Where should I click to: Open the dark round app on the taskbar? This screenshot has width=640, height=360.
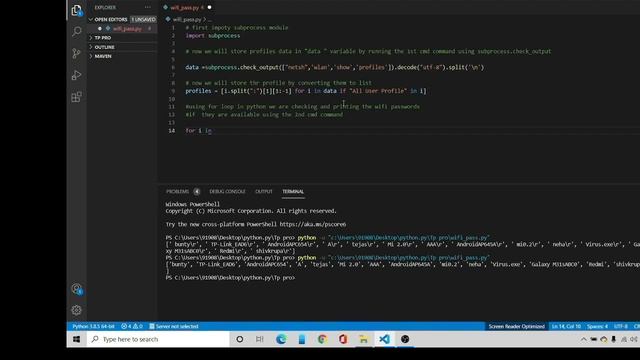(405, 339)
